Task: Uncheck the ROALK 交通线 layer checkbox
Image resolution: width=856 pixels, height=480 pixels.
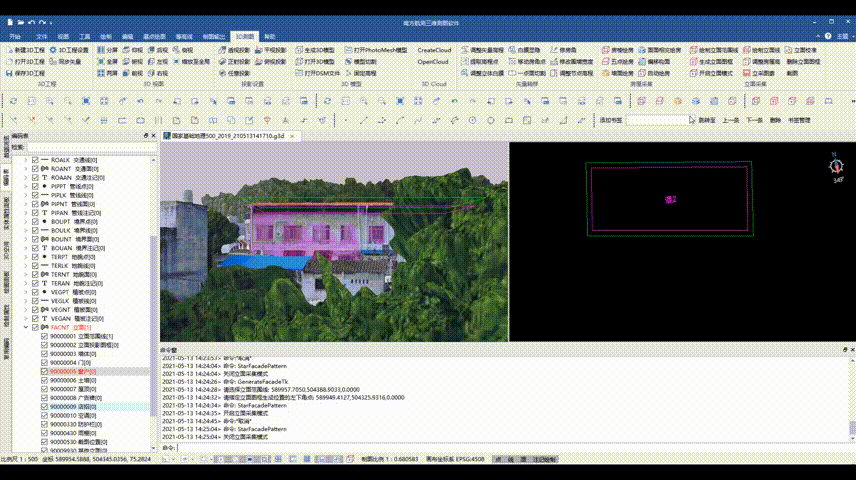Action: click(36, 160)
